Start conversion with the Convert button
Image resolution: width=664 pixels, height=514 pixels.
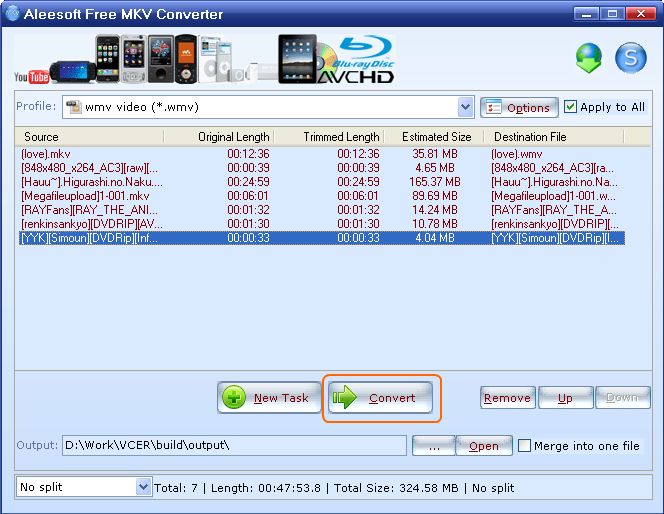click(380, 398)
